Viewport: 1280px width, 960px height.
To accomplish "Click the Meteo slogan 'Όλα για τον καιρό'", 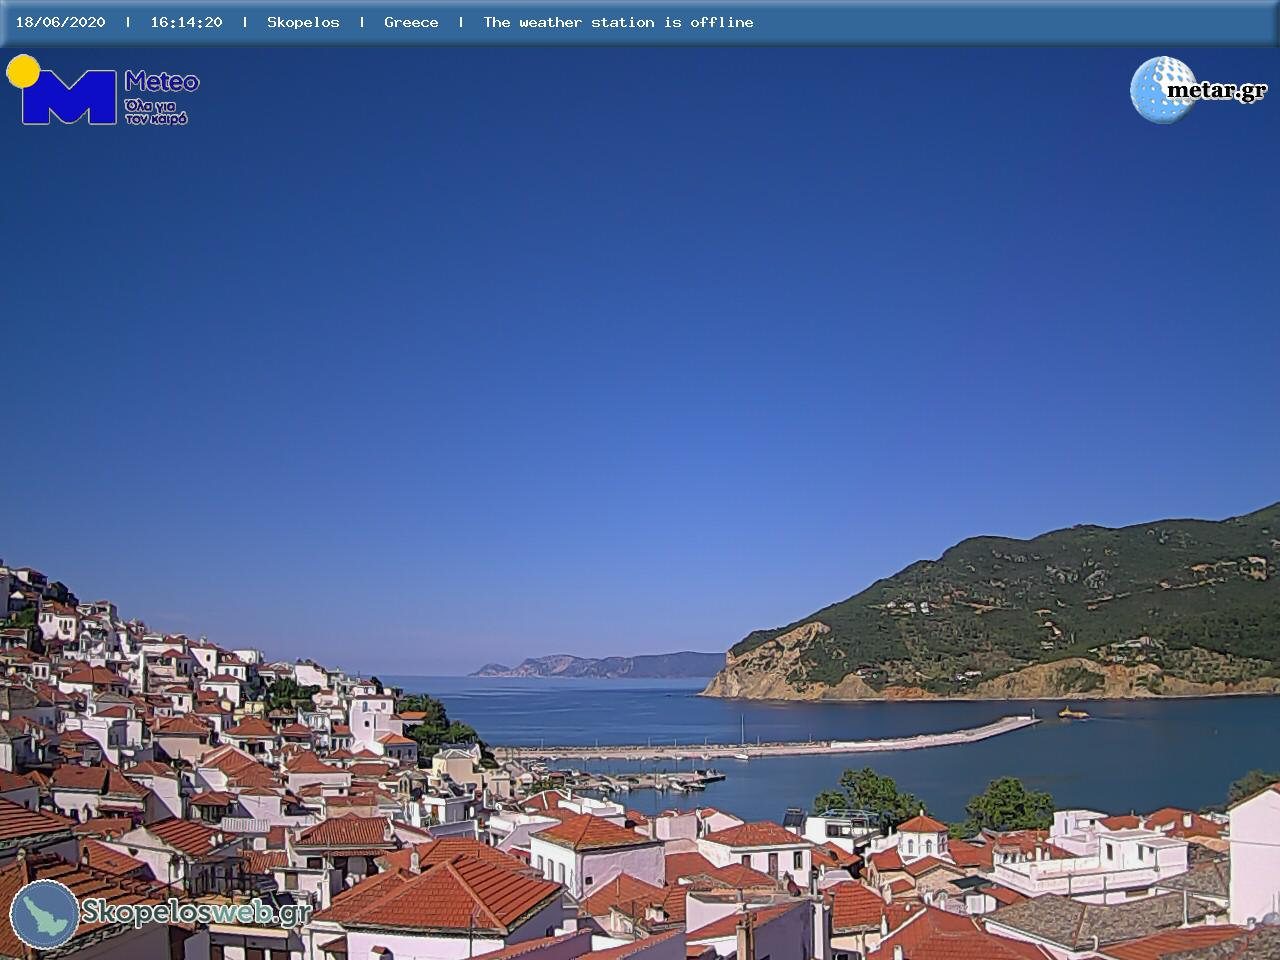I will pos(156,111).
